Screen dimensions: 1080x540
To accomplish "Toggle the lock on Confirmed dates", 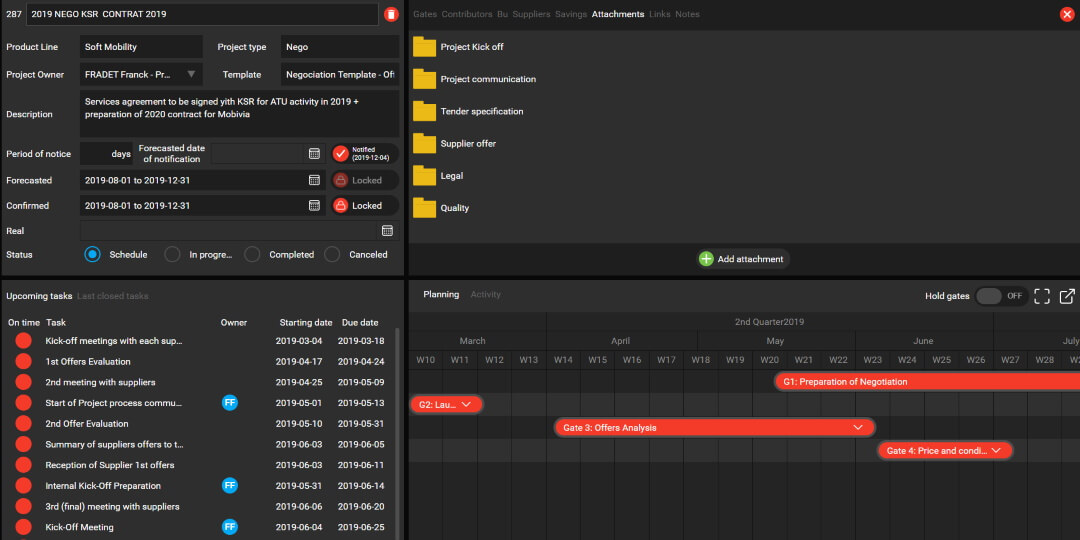I will (340, 205).
